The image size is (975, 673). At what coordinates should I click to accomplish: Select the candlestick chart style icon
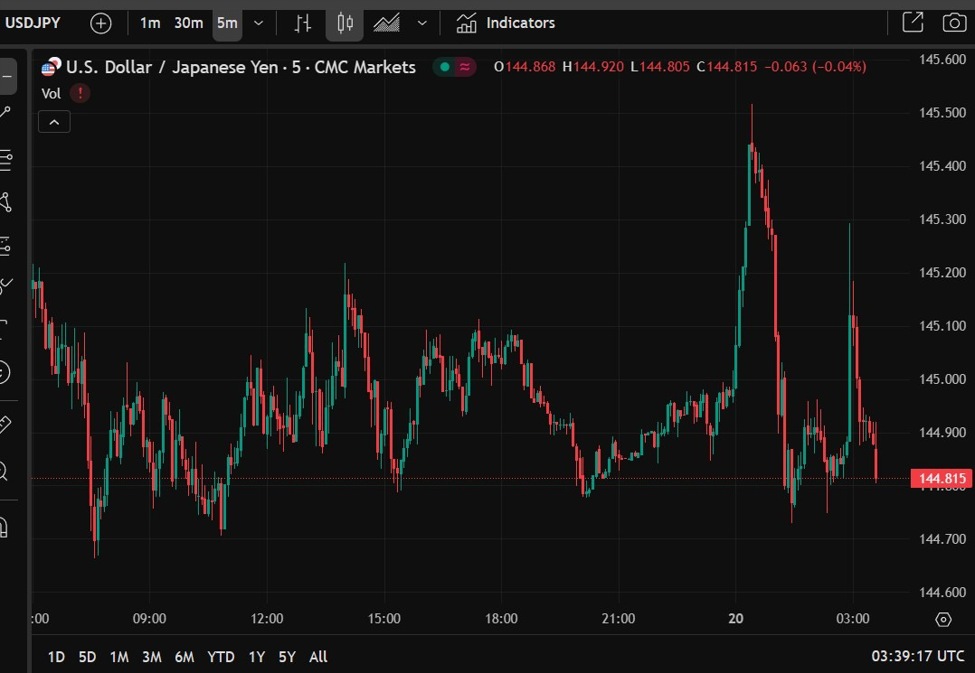(x=345, y=23)
